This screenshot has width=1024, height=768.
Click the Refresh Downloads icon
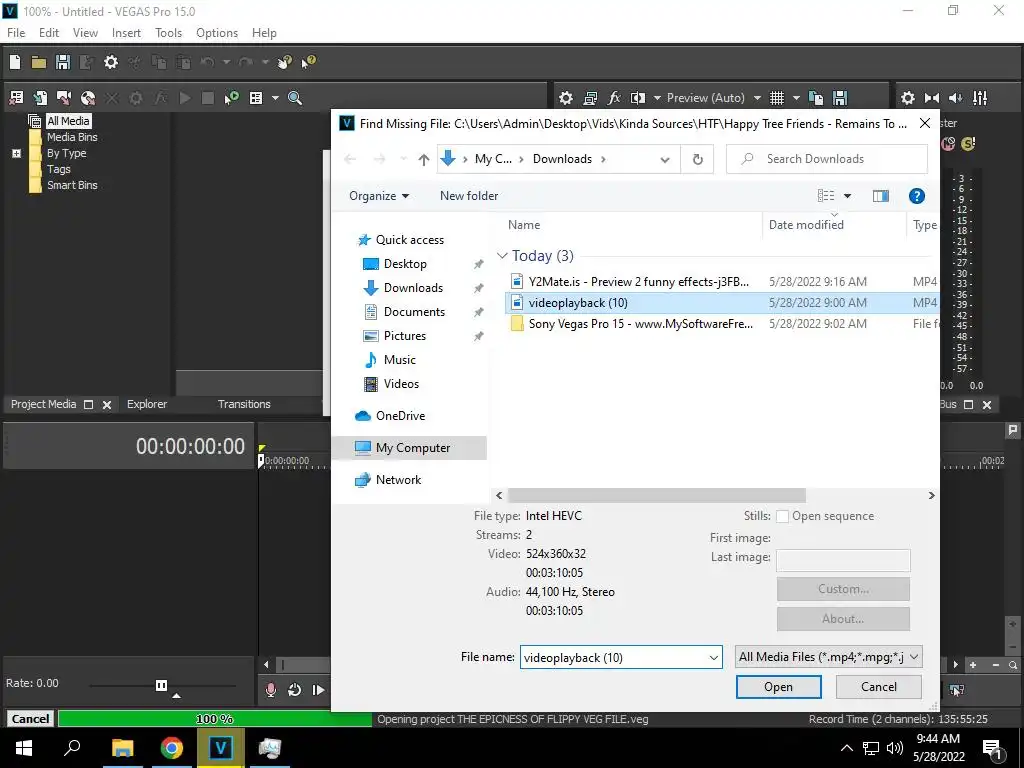click(x=697, y=159)
